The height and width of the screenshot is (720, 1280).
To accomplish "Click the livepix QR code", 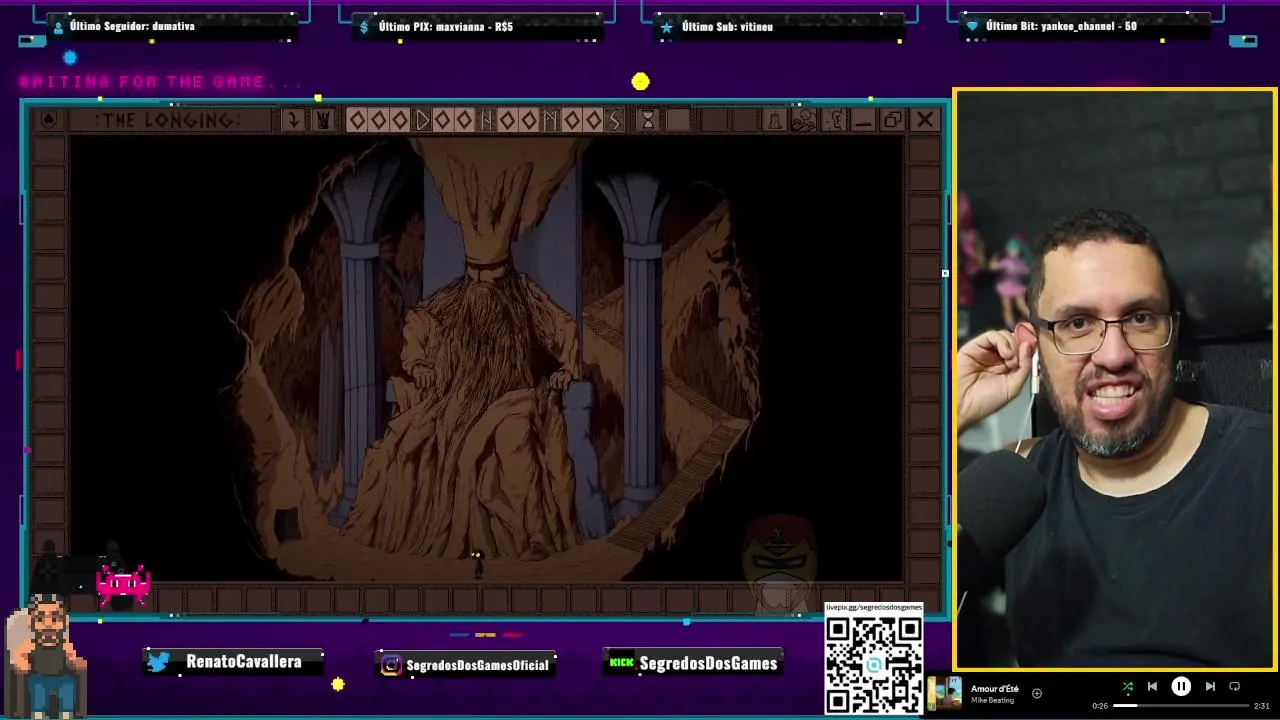I will (x=874, y=664).
